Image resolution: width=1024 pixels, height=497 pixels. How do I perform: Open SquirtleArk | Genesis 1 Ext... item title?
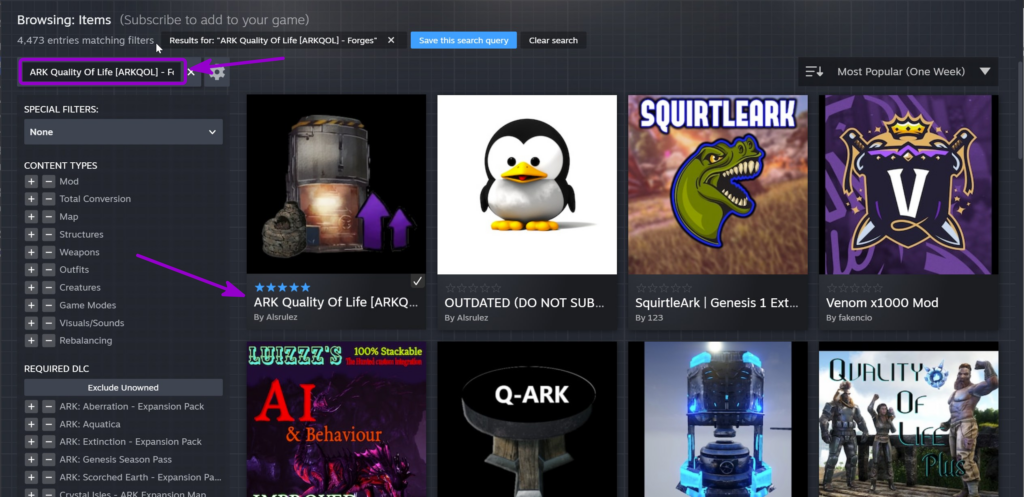(716, 302)
